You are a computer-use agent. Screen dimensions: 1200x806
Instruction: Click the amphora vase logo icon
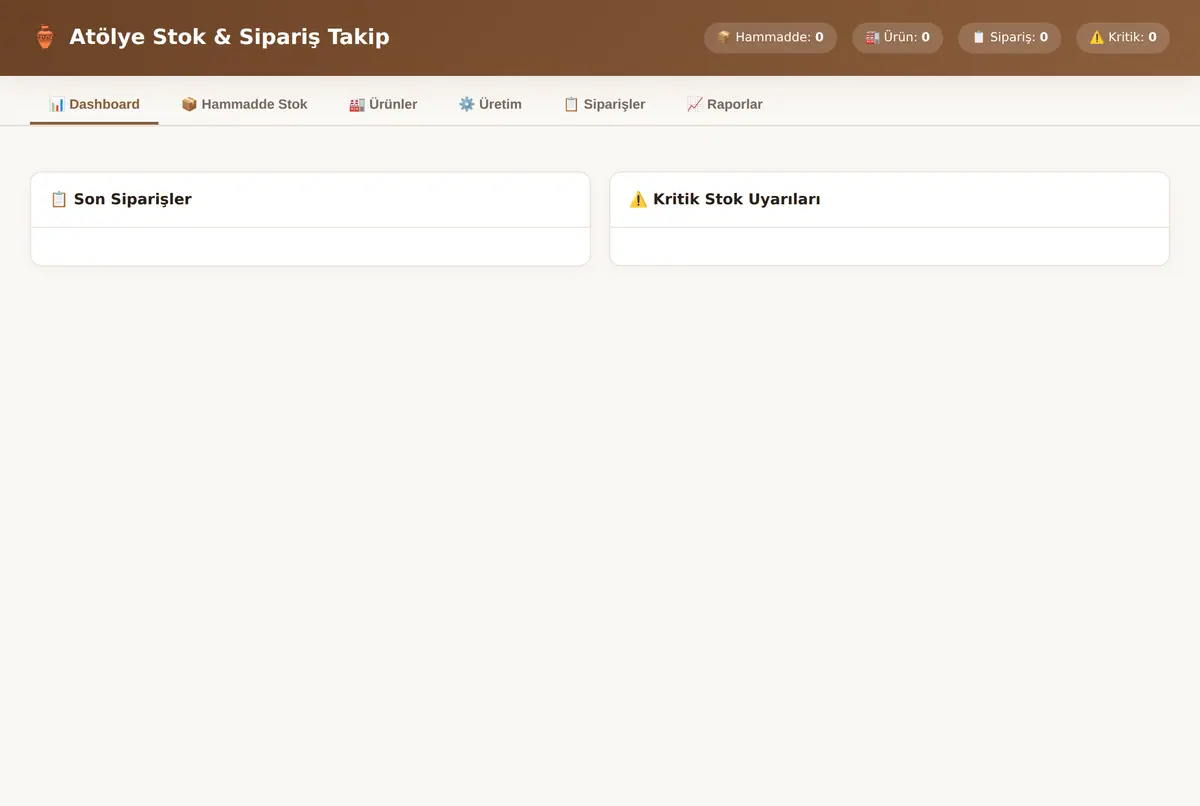click(x=44, y=38)
